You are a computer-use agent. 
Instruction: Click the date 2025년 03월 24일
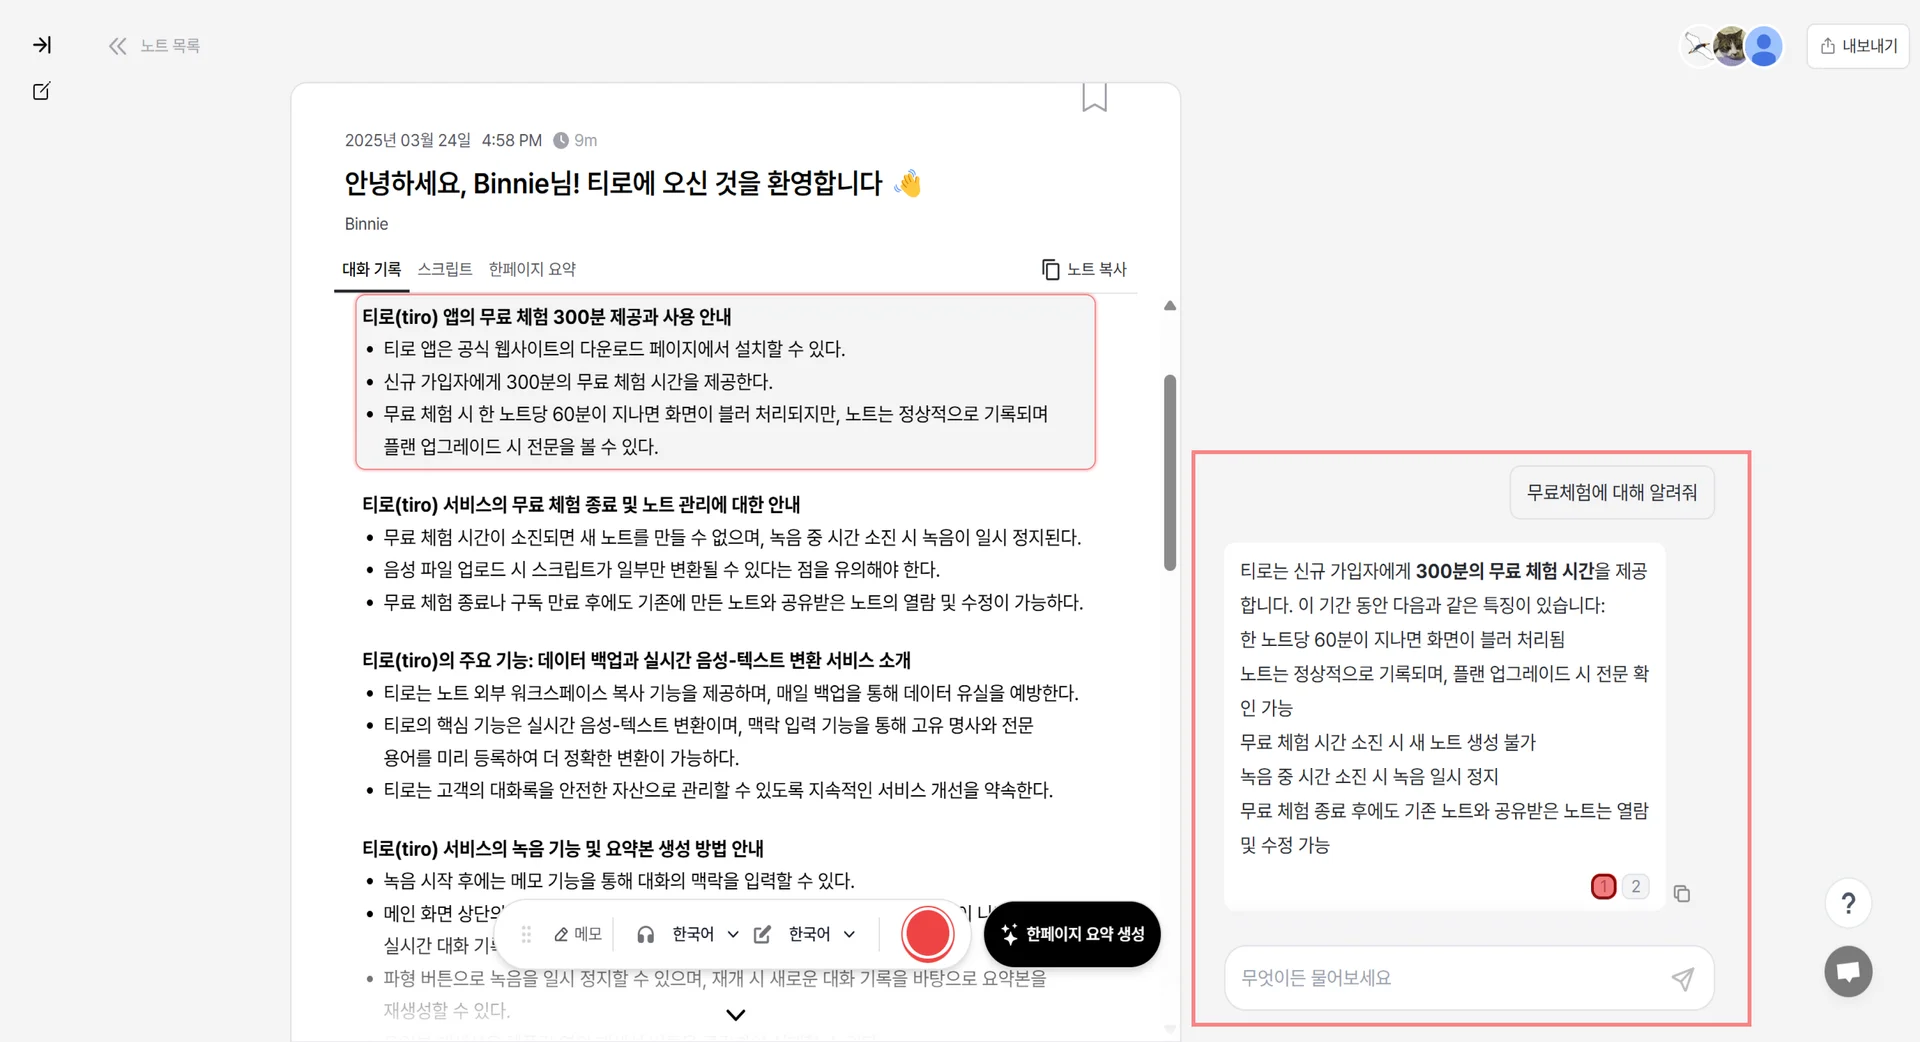click(408, 140)
